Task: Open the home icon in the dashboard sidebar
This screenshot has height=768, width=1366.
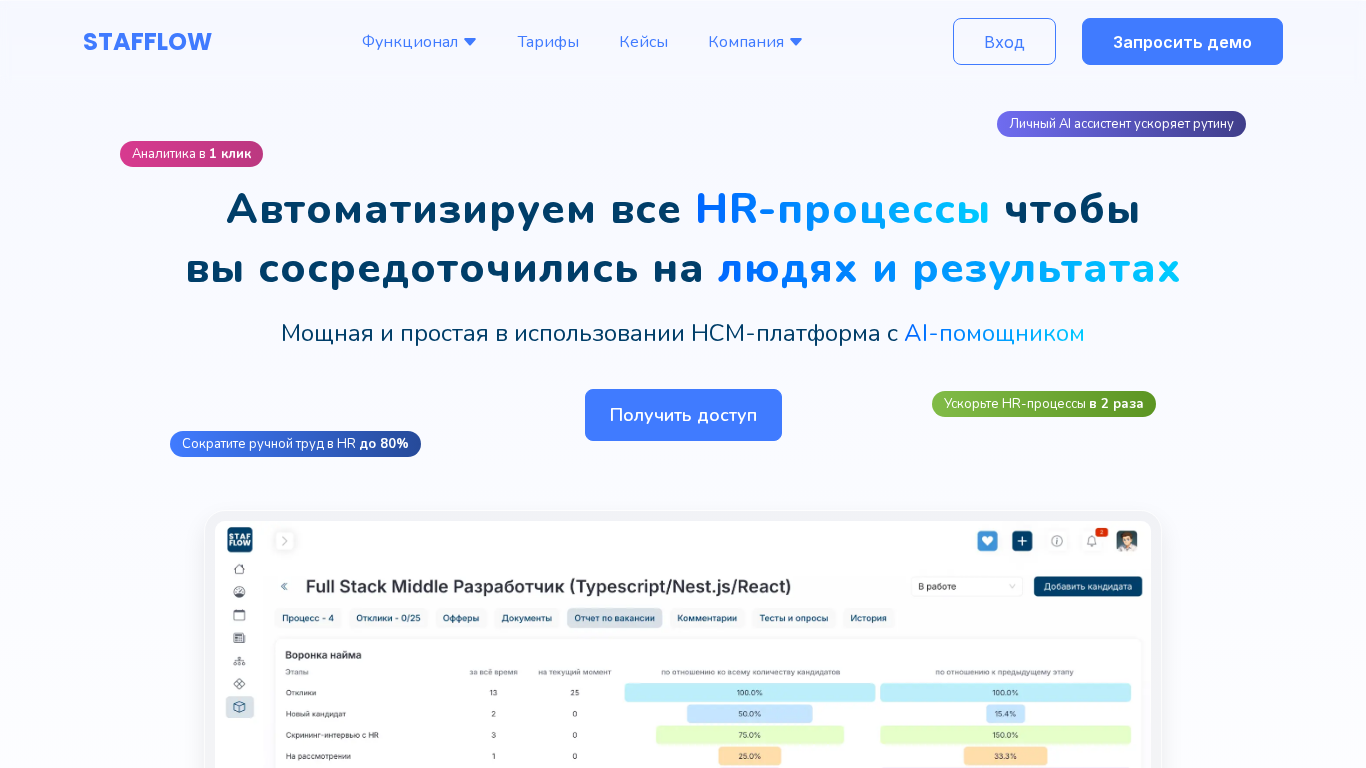Action: pos(239,569)
